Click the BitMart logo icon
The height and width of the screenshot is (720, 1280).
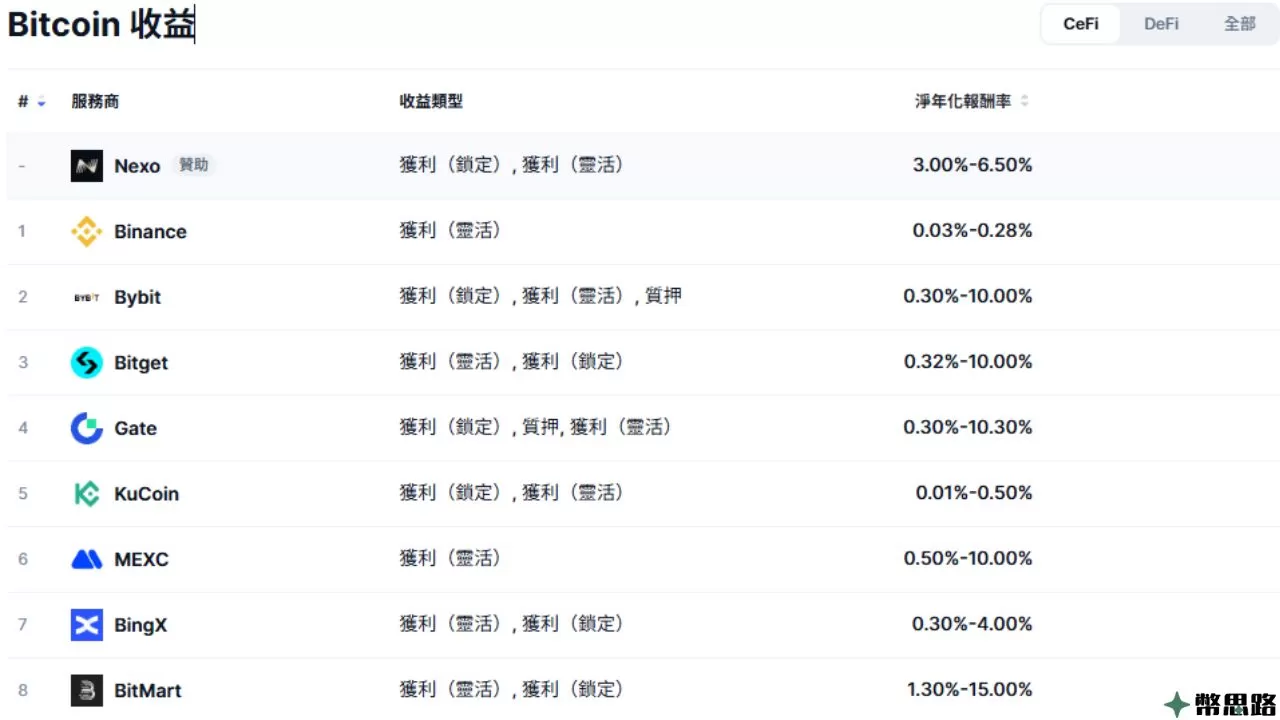(87, 690)
